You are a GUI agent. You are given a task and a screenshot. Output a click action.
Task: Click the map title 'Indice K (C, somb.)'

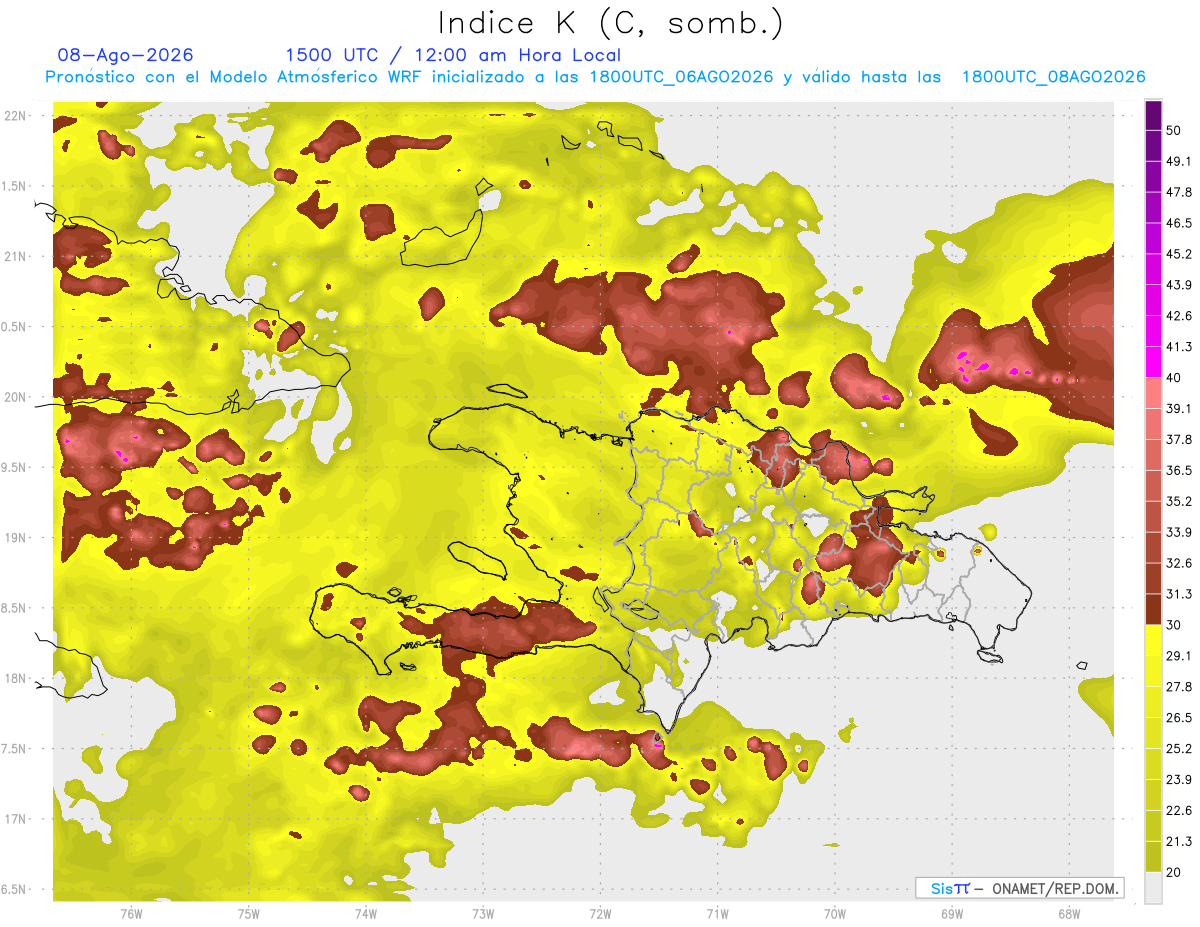611,23
